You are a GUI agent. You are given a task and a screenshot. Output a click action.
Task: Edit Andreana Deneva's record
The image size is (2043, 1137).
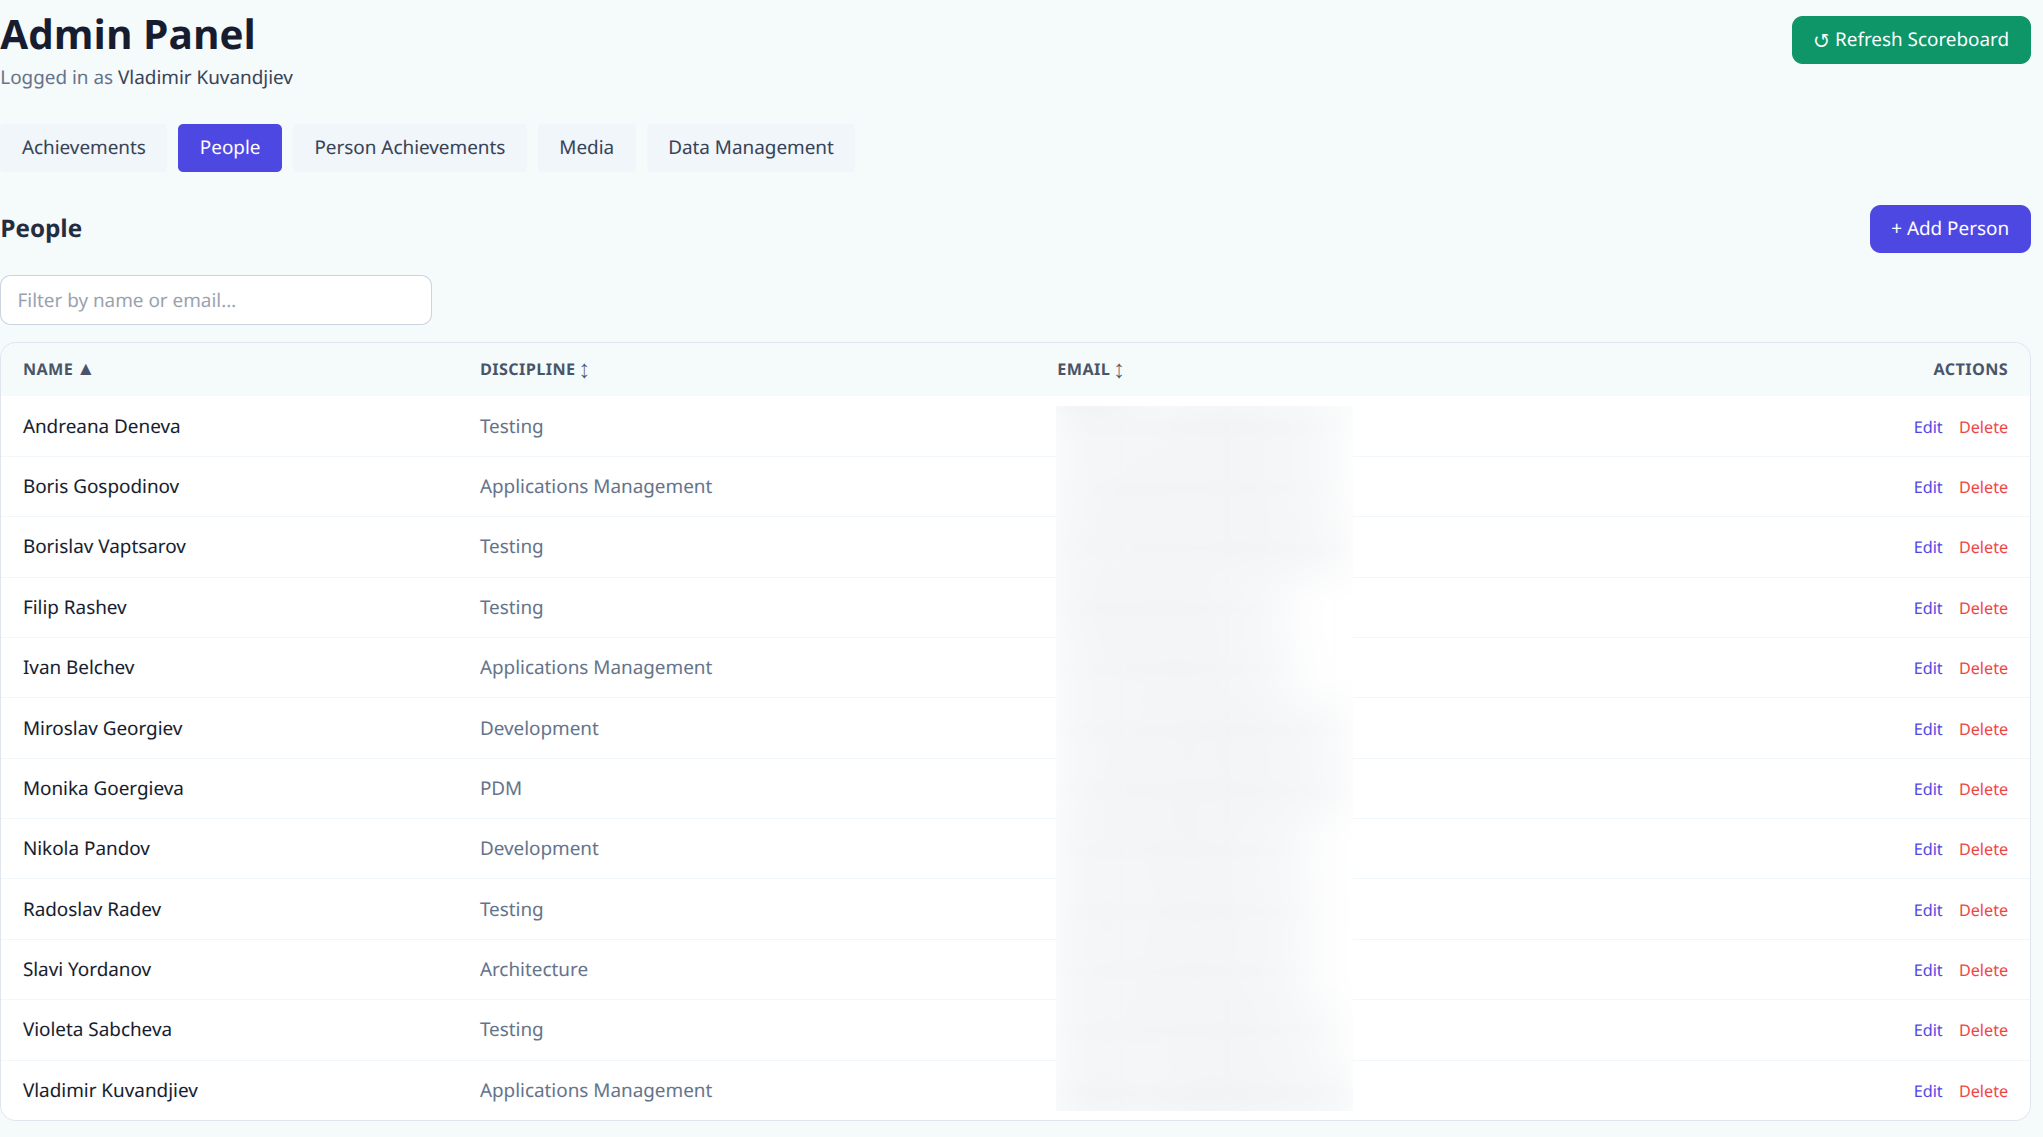(x=1927, y=427)
